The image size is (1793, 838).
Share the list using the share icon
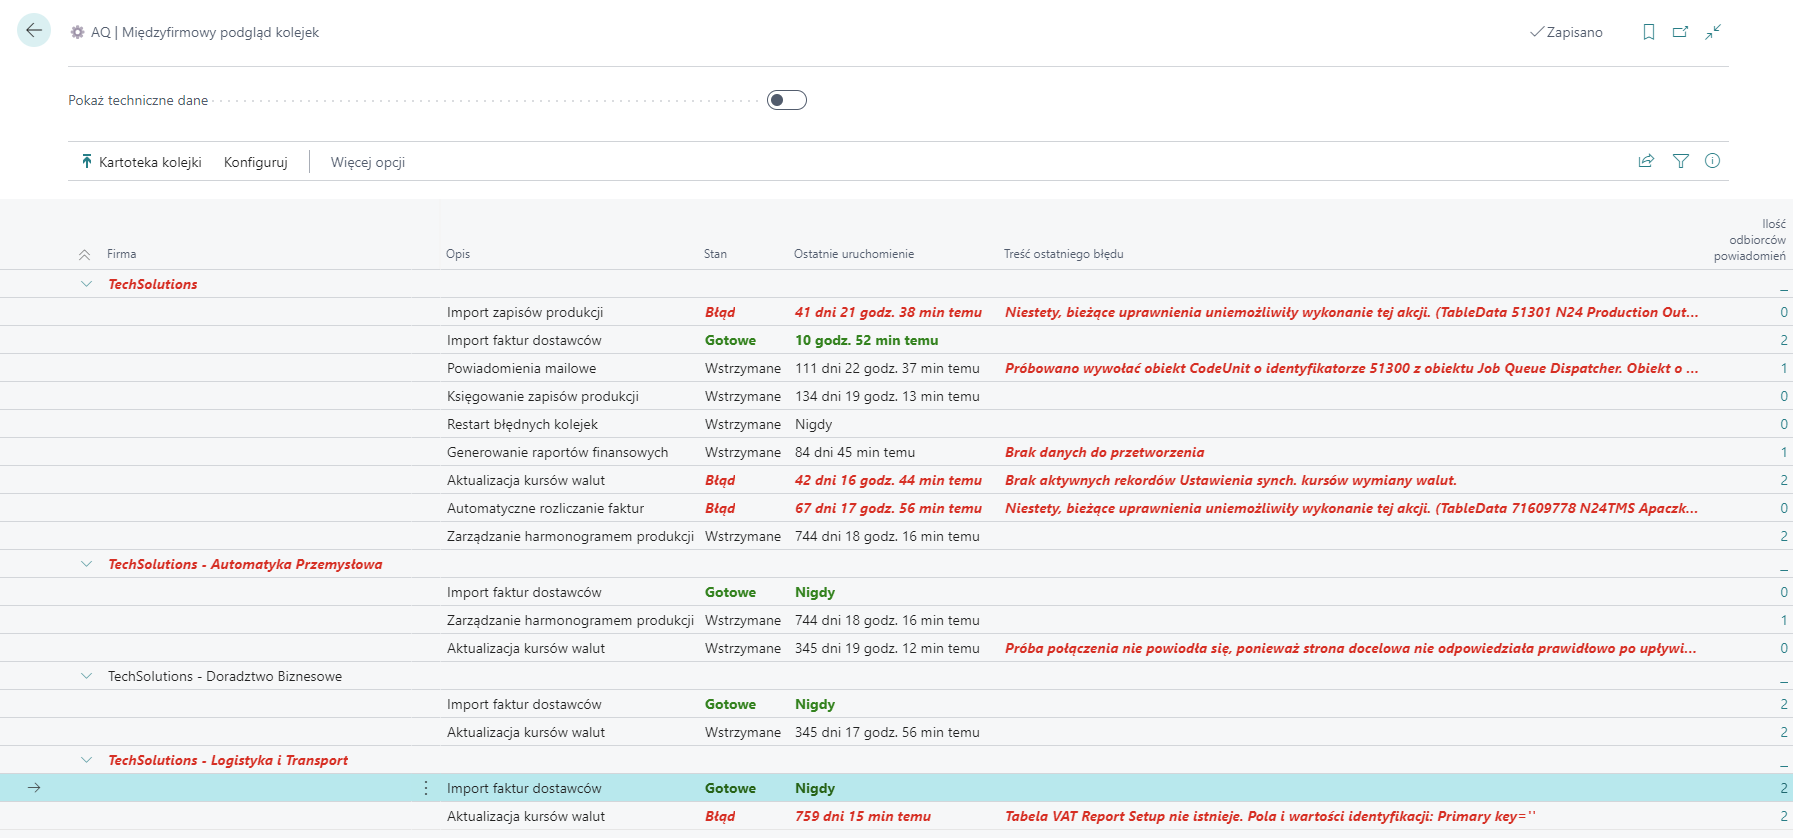[1646, 161]
